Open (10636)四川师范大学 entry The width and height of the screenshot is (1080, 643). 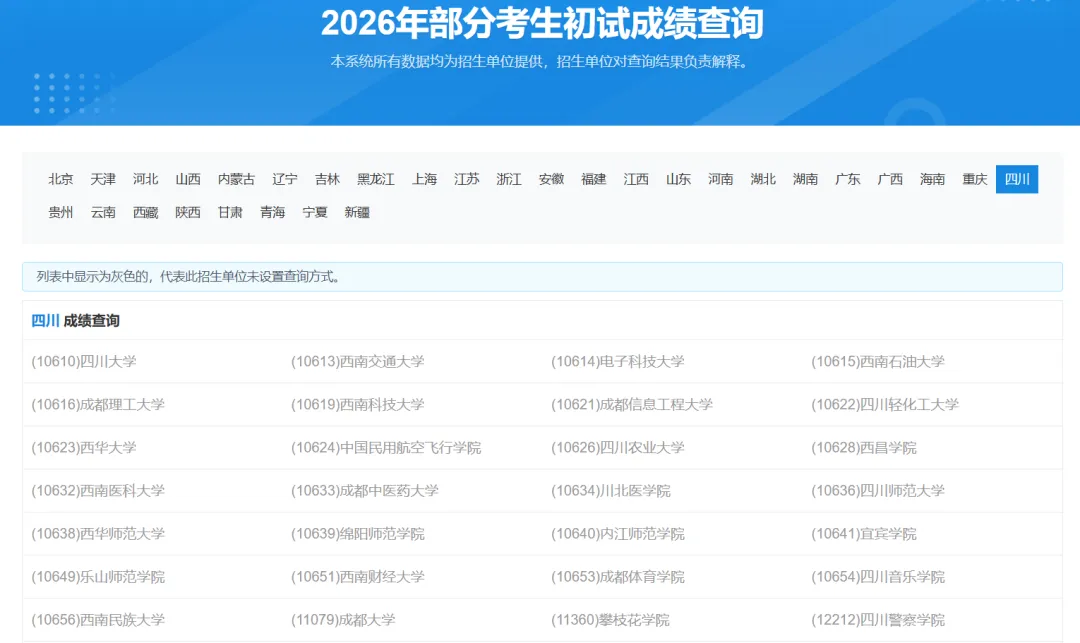point(878,490)
